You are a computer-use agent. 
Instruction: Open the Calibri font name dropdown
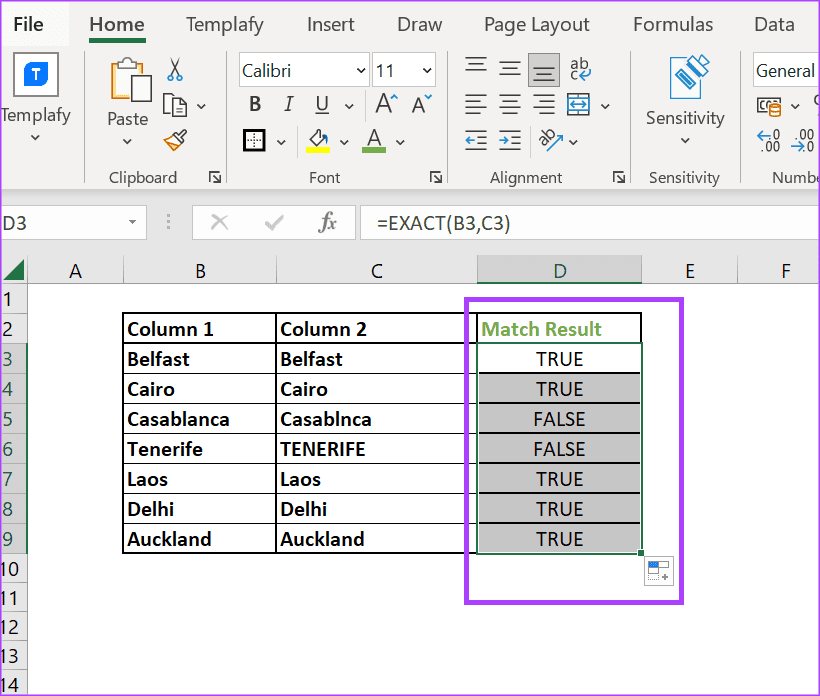click(x=361, y=70)
